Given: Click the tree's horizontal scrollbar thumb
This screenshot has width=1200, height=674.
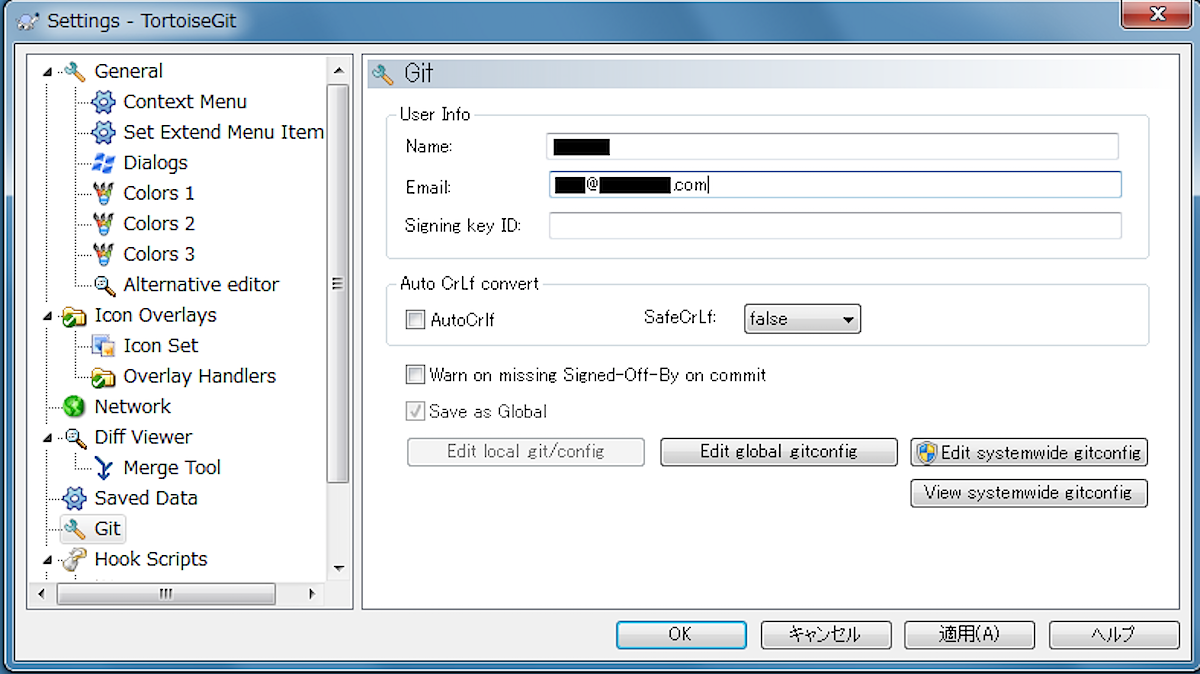Looking at the screenshot, I should coord(166,593).
